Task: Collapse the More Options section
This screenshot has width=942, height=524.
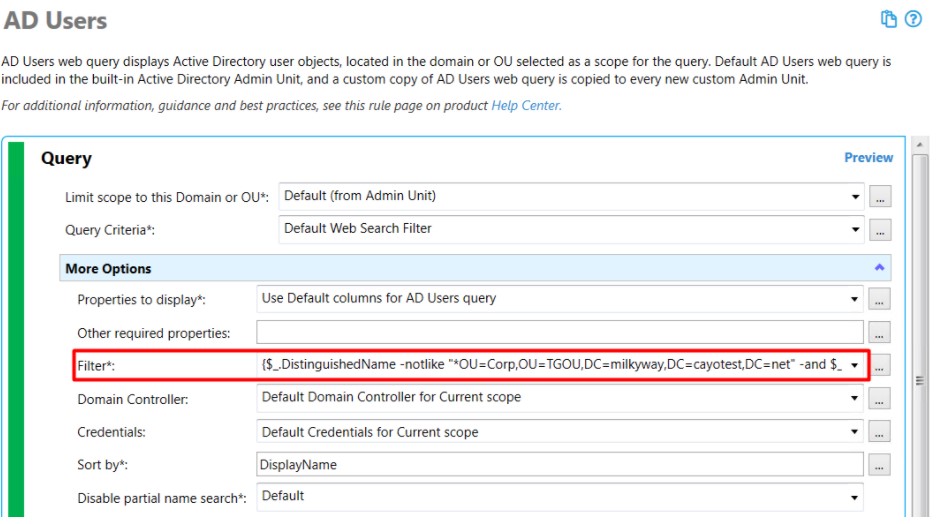Action: coord(879,267)
